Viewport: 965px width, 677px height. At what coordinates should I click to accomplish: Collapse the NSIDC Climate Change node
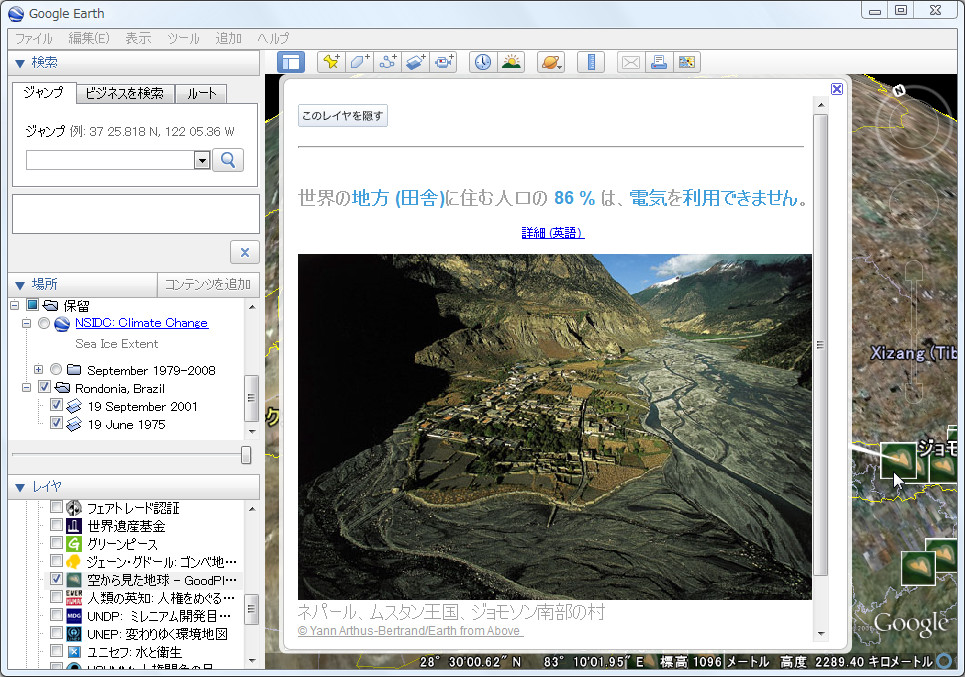[x=26, y=323]
